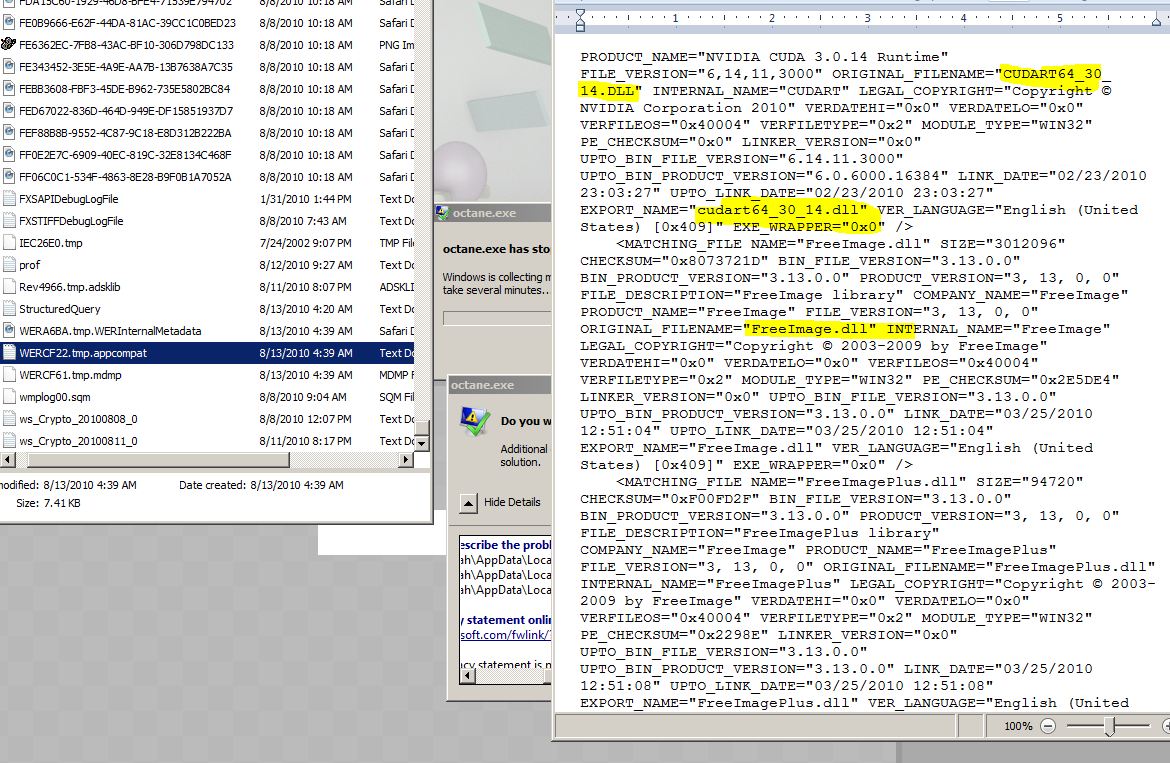The height and width of the screenshot is (763, 1170).
Task: Click the file list scroll-down arrow
Action: point(422,443)
